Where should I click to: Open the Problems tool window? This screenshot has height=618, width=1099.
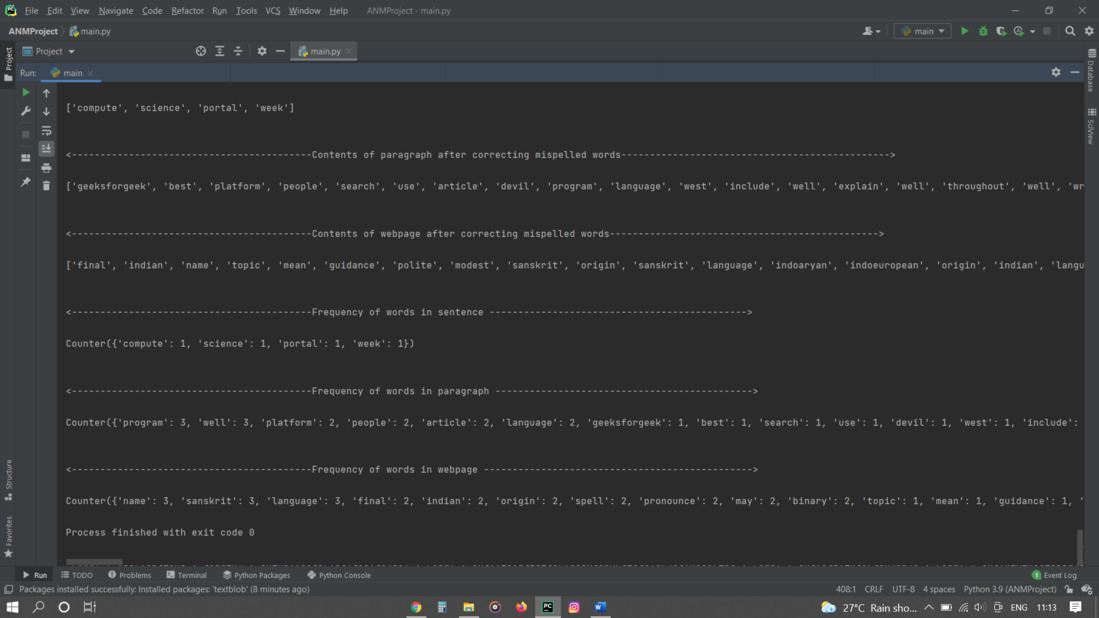point(130,575)
